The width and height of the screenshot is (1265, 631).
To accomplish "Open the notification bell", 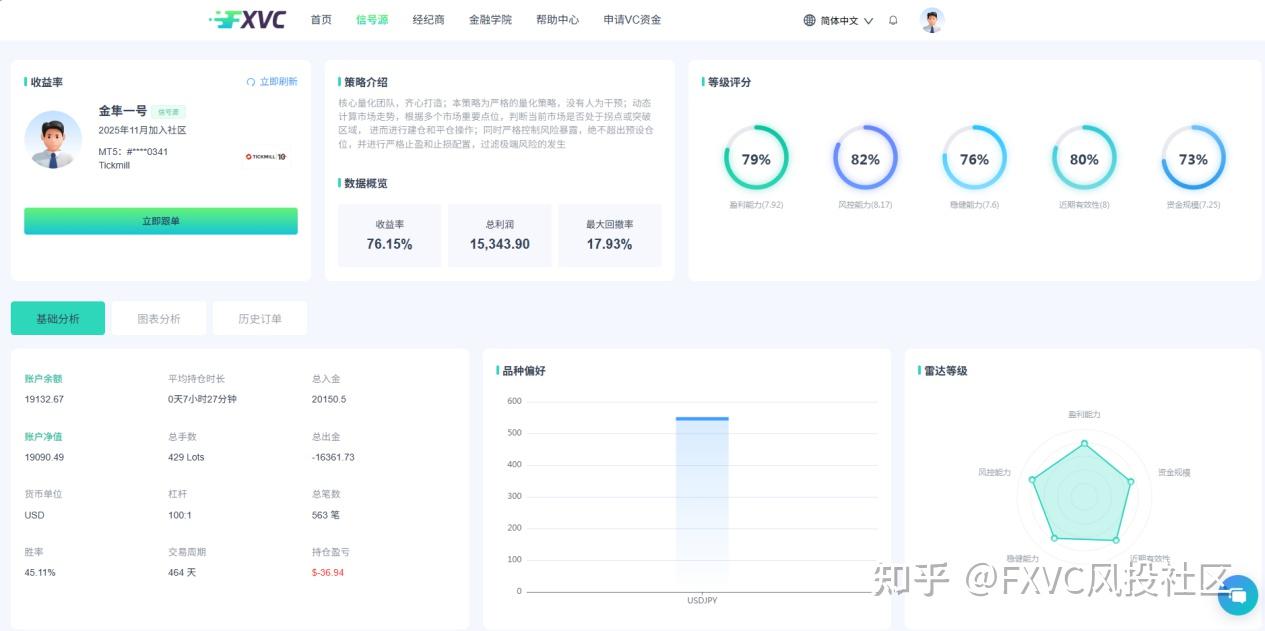I will 893,20.
